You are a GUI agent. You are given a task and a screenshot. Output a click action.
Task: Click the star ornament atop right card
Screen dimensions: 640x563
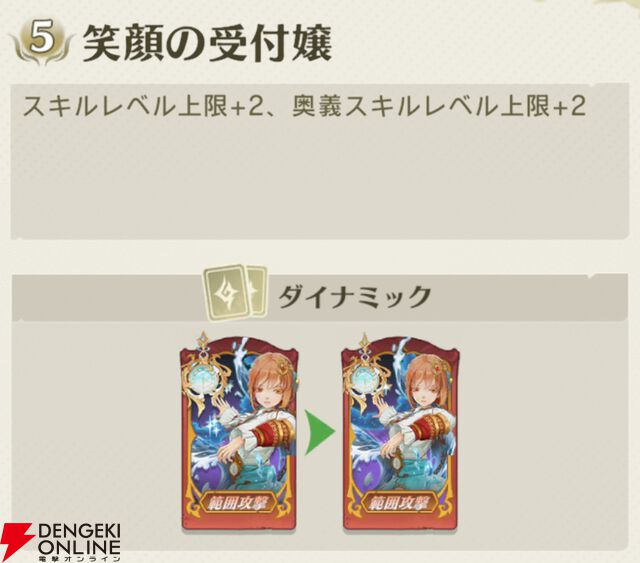pyautogui.click(x=364, y=339)
